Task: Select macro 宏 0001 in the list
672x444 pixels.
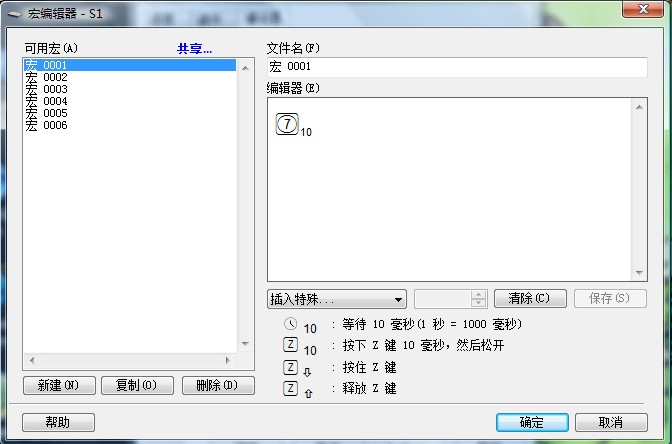Action: pyautogui.click(x=129, y=65)
